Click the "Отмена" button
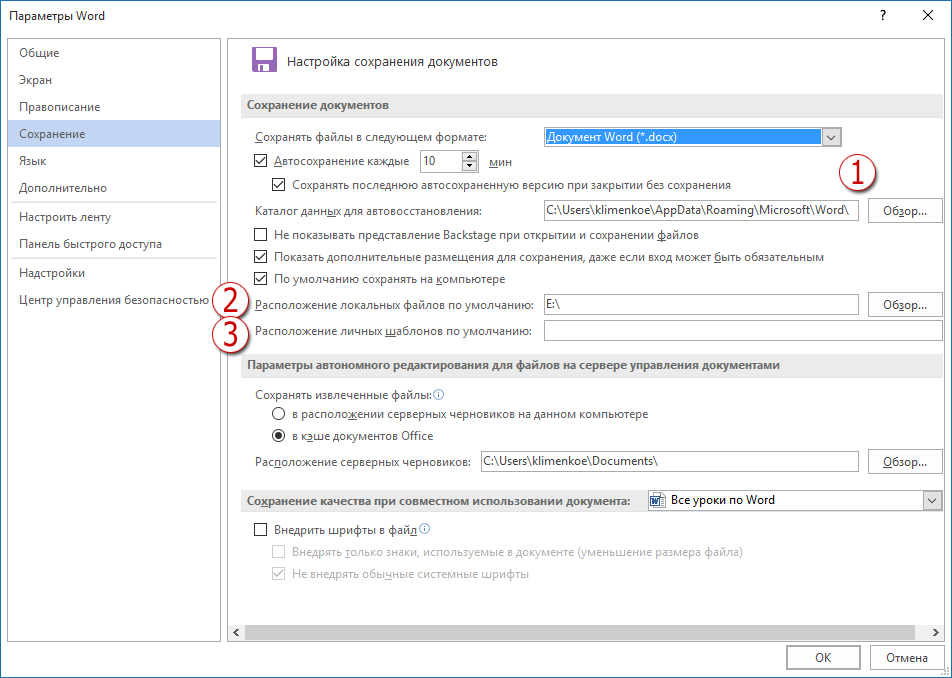 (x=906, y=657)
